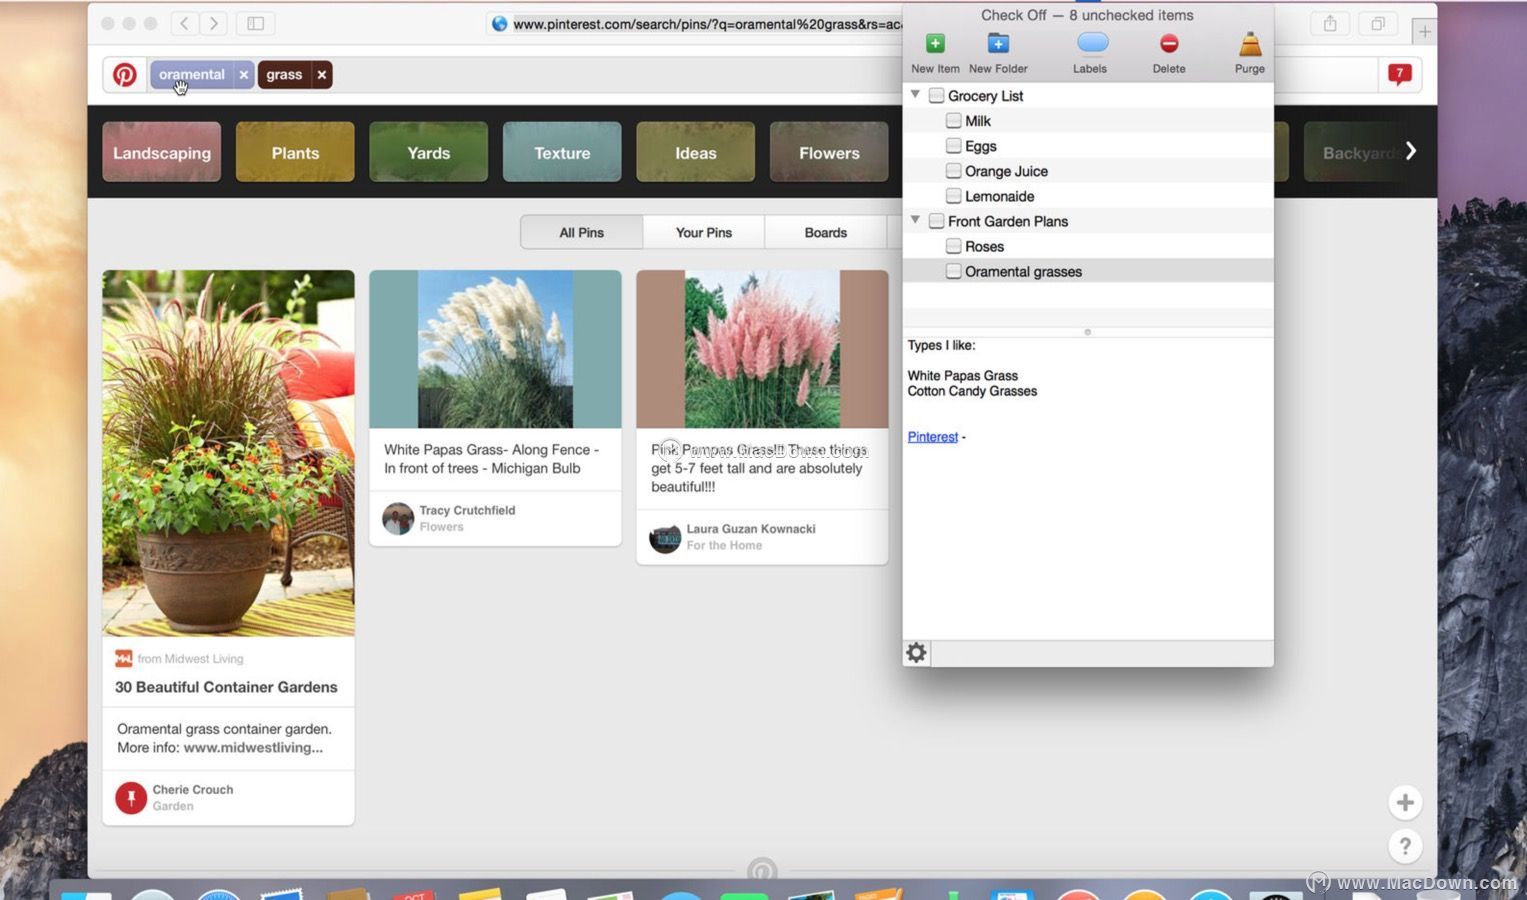Check off Eggs

tap(954, 146)
